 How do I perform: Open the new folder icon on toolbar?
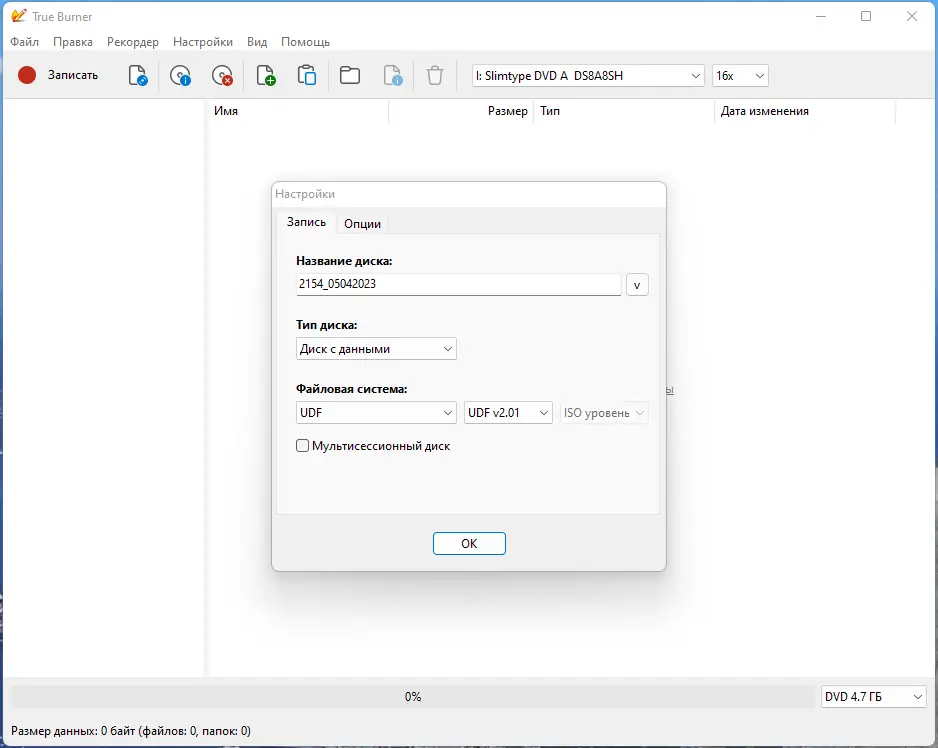point(349,75)
